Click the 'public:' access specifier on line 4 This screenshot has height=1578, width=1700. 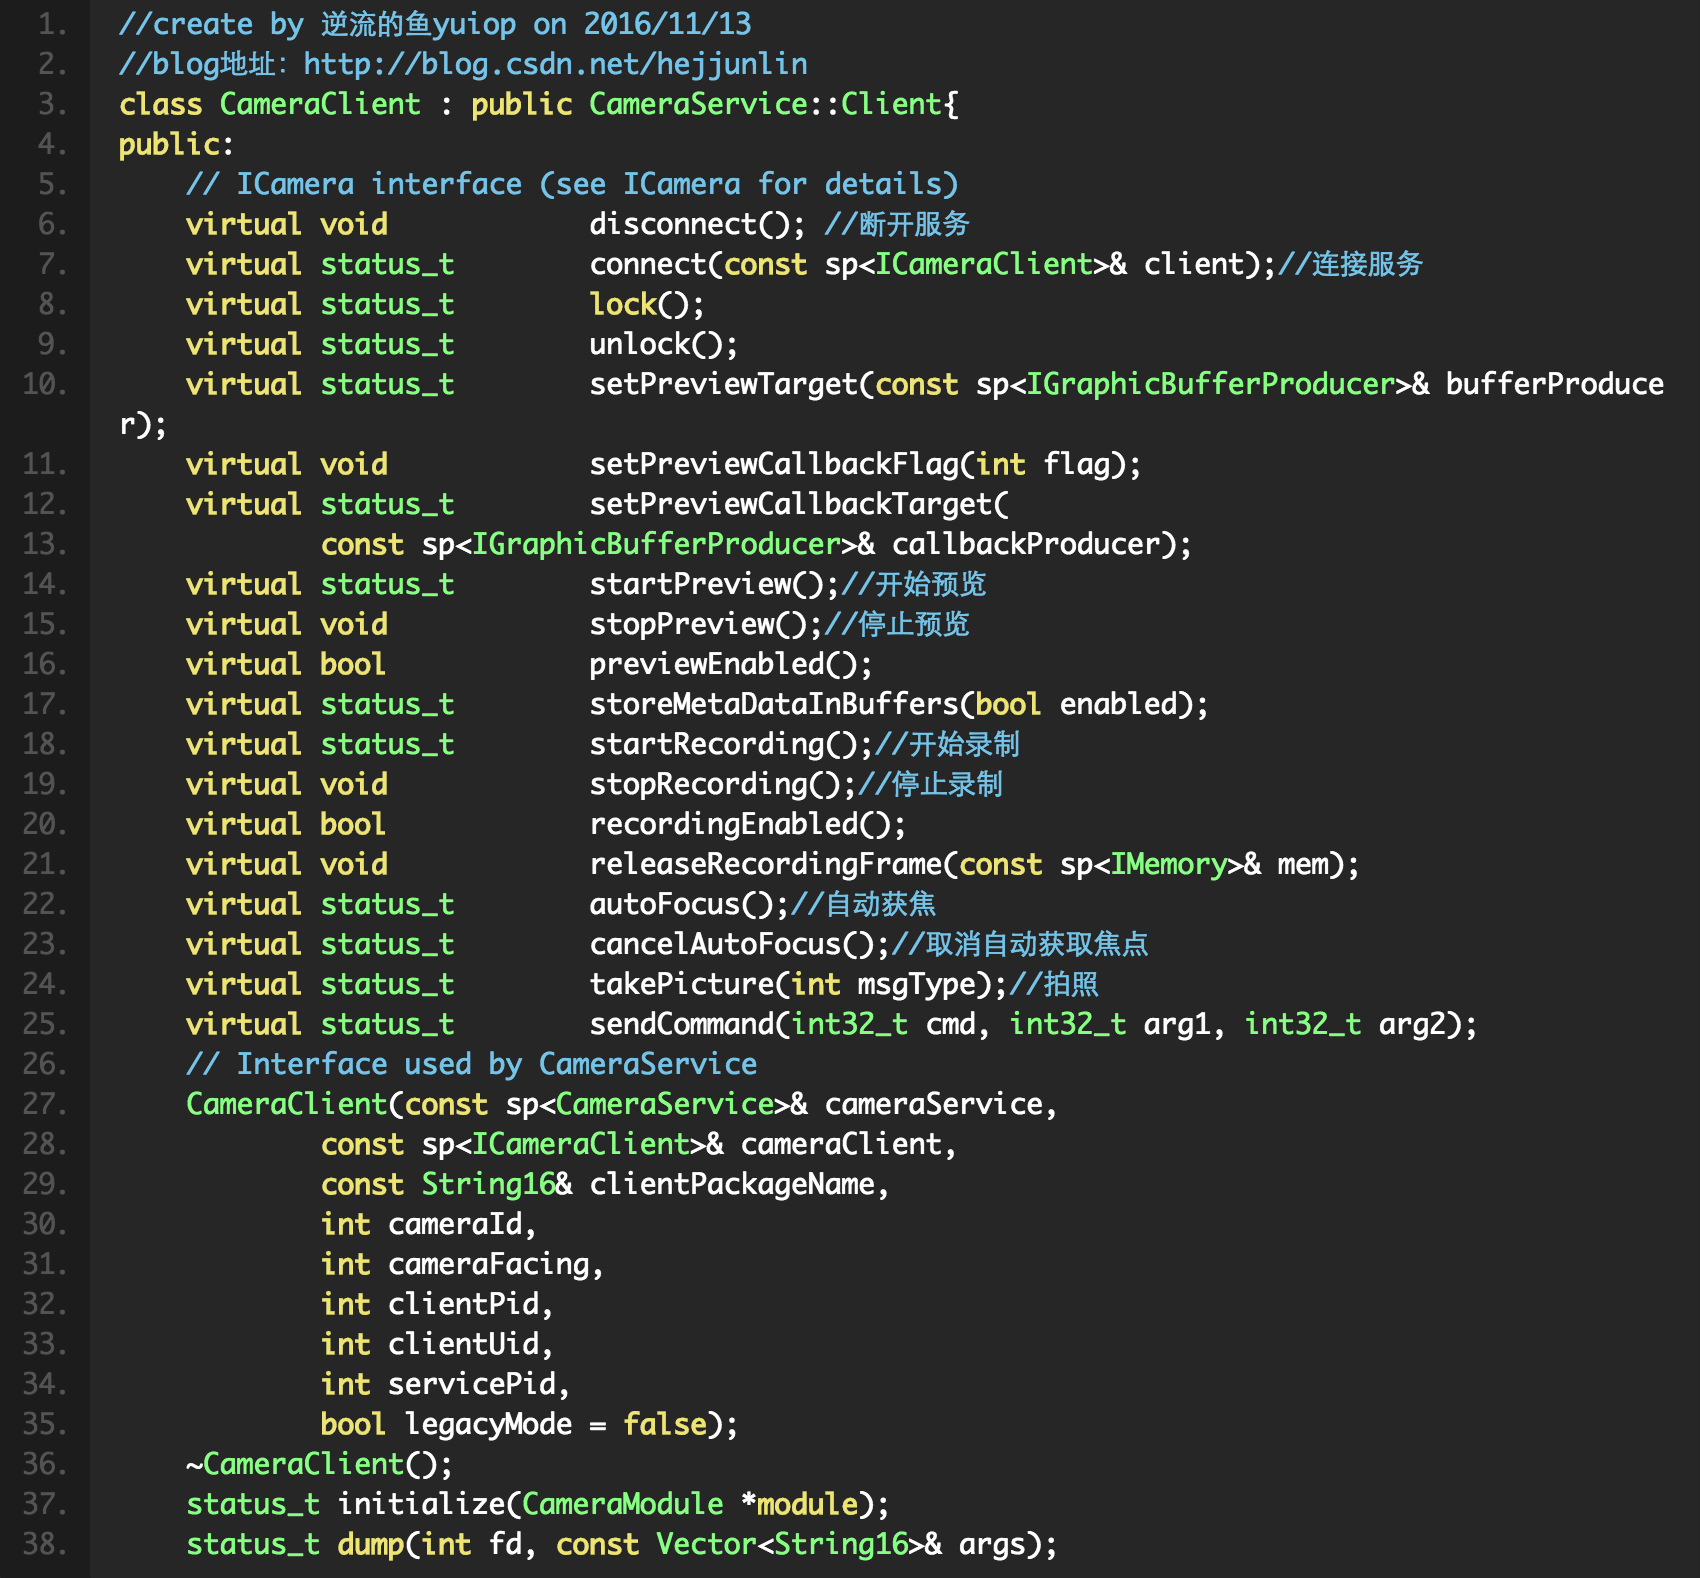tap(176, 144)
